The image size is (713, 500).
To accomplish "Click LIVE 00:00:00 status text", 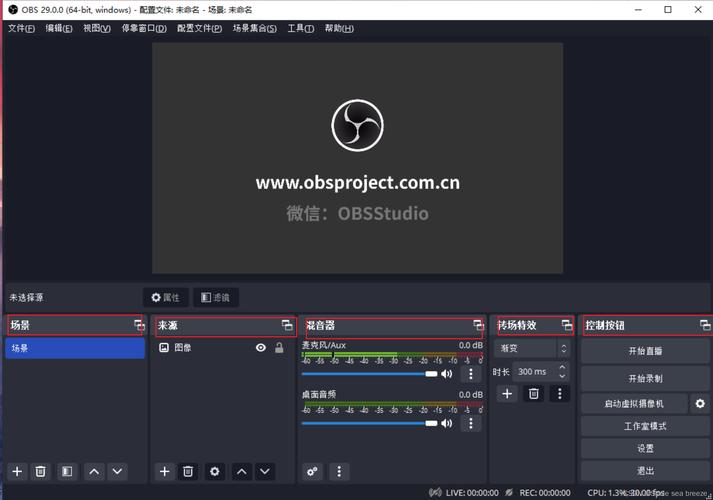I will coord(472,493).
